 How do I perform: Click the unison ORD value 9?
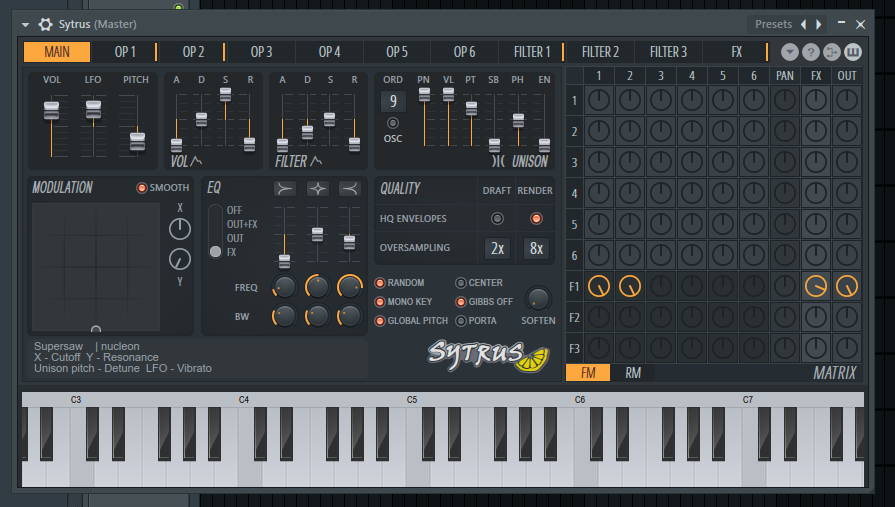tap(393, 102)
